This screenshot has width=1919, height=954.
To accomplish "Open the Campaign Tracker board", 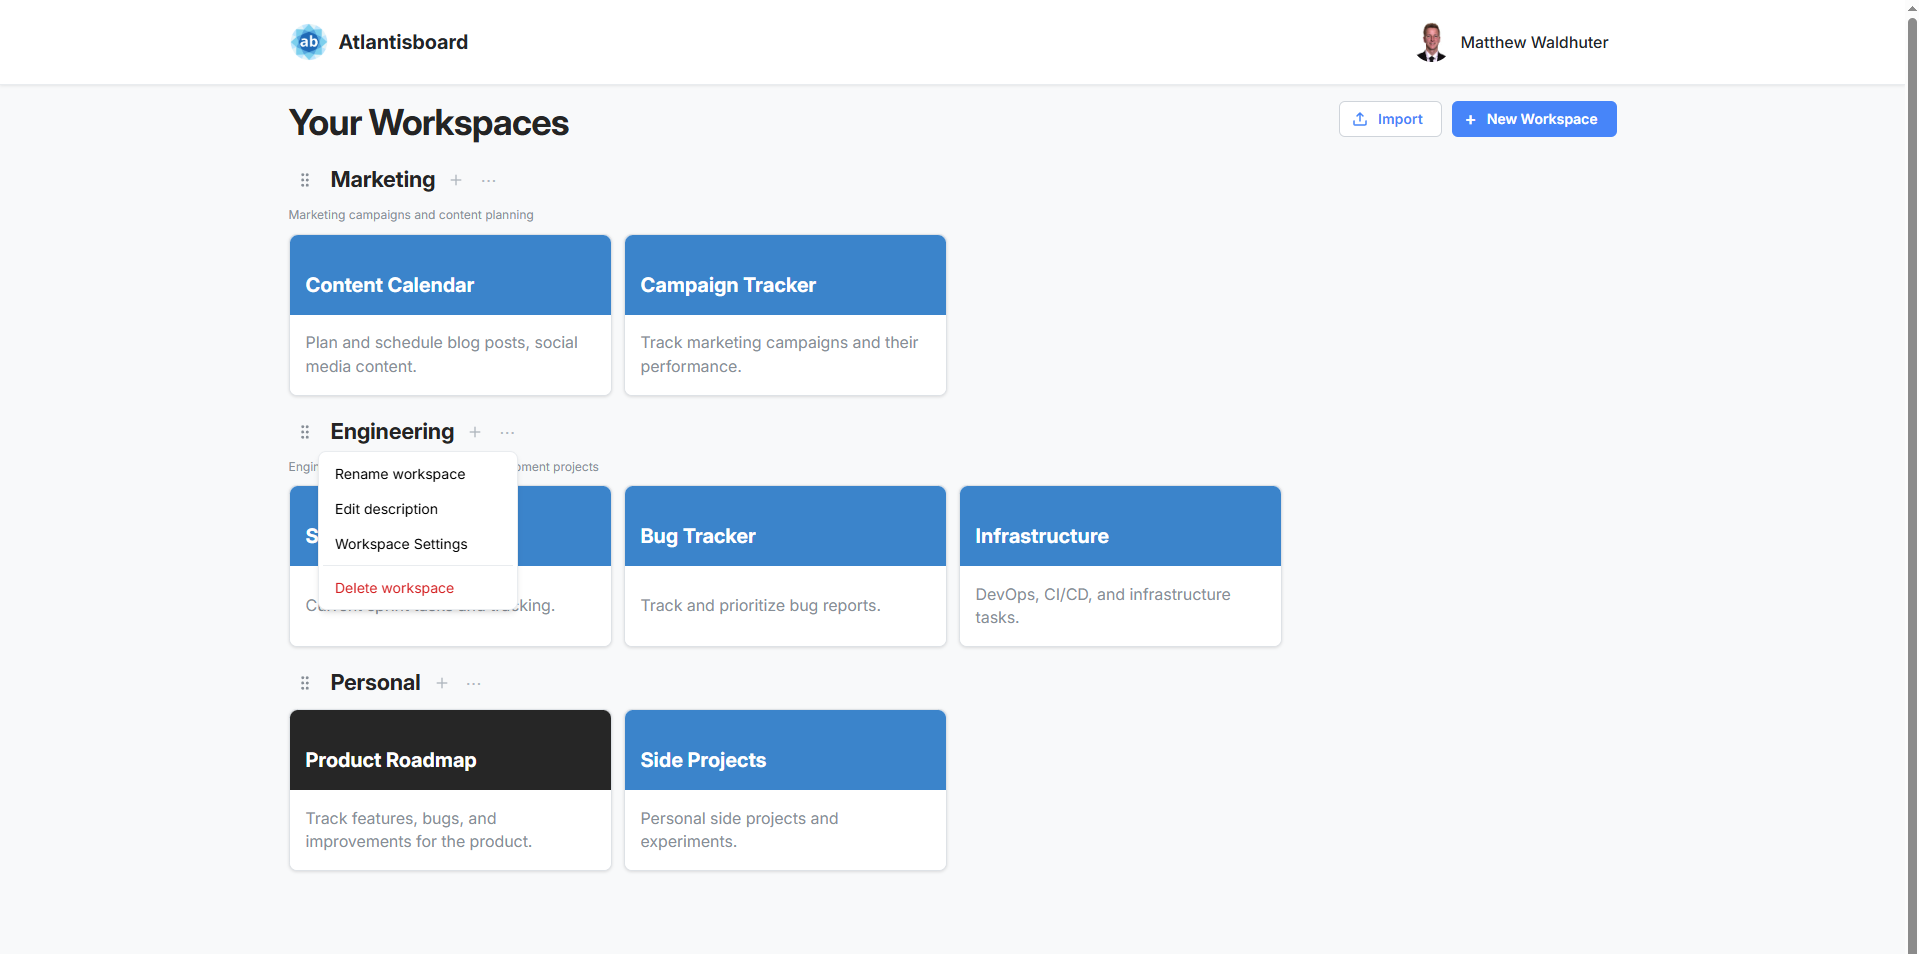I will [785, 315].
